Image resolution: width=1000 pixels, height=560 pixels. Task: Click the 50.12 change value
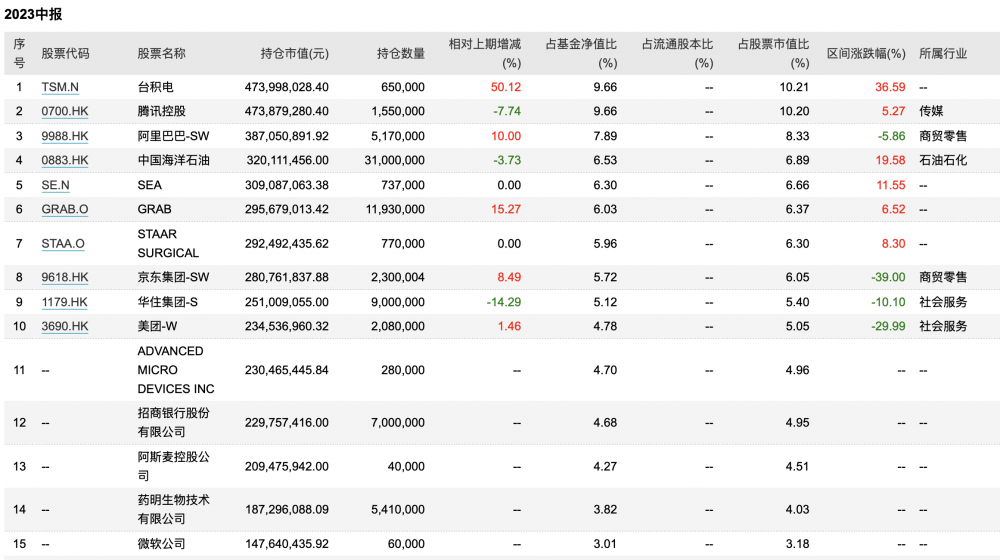[x=506, y=87]
